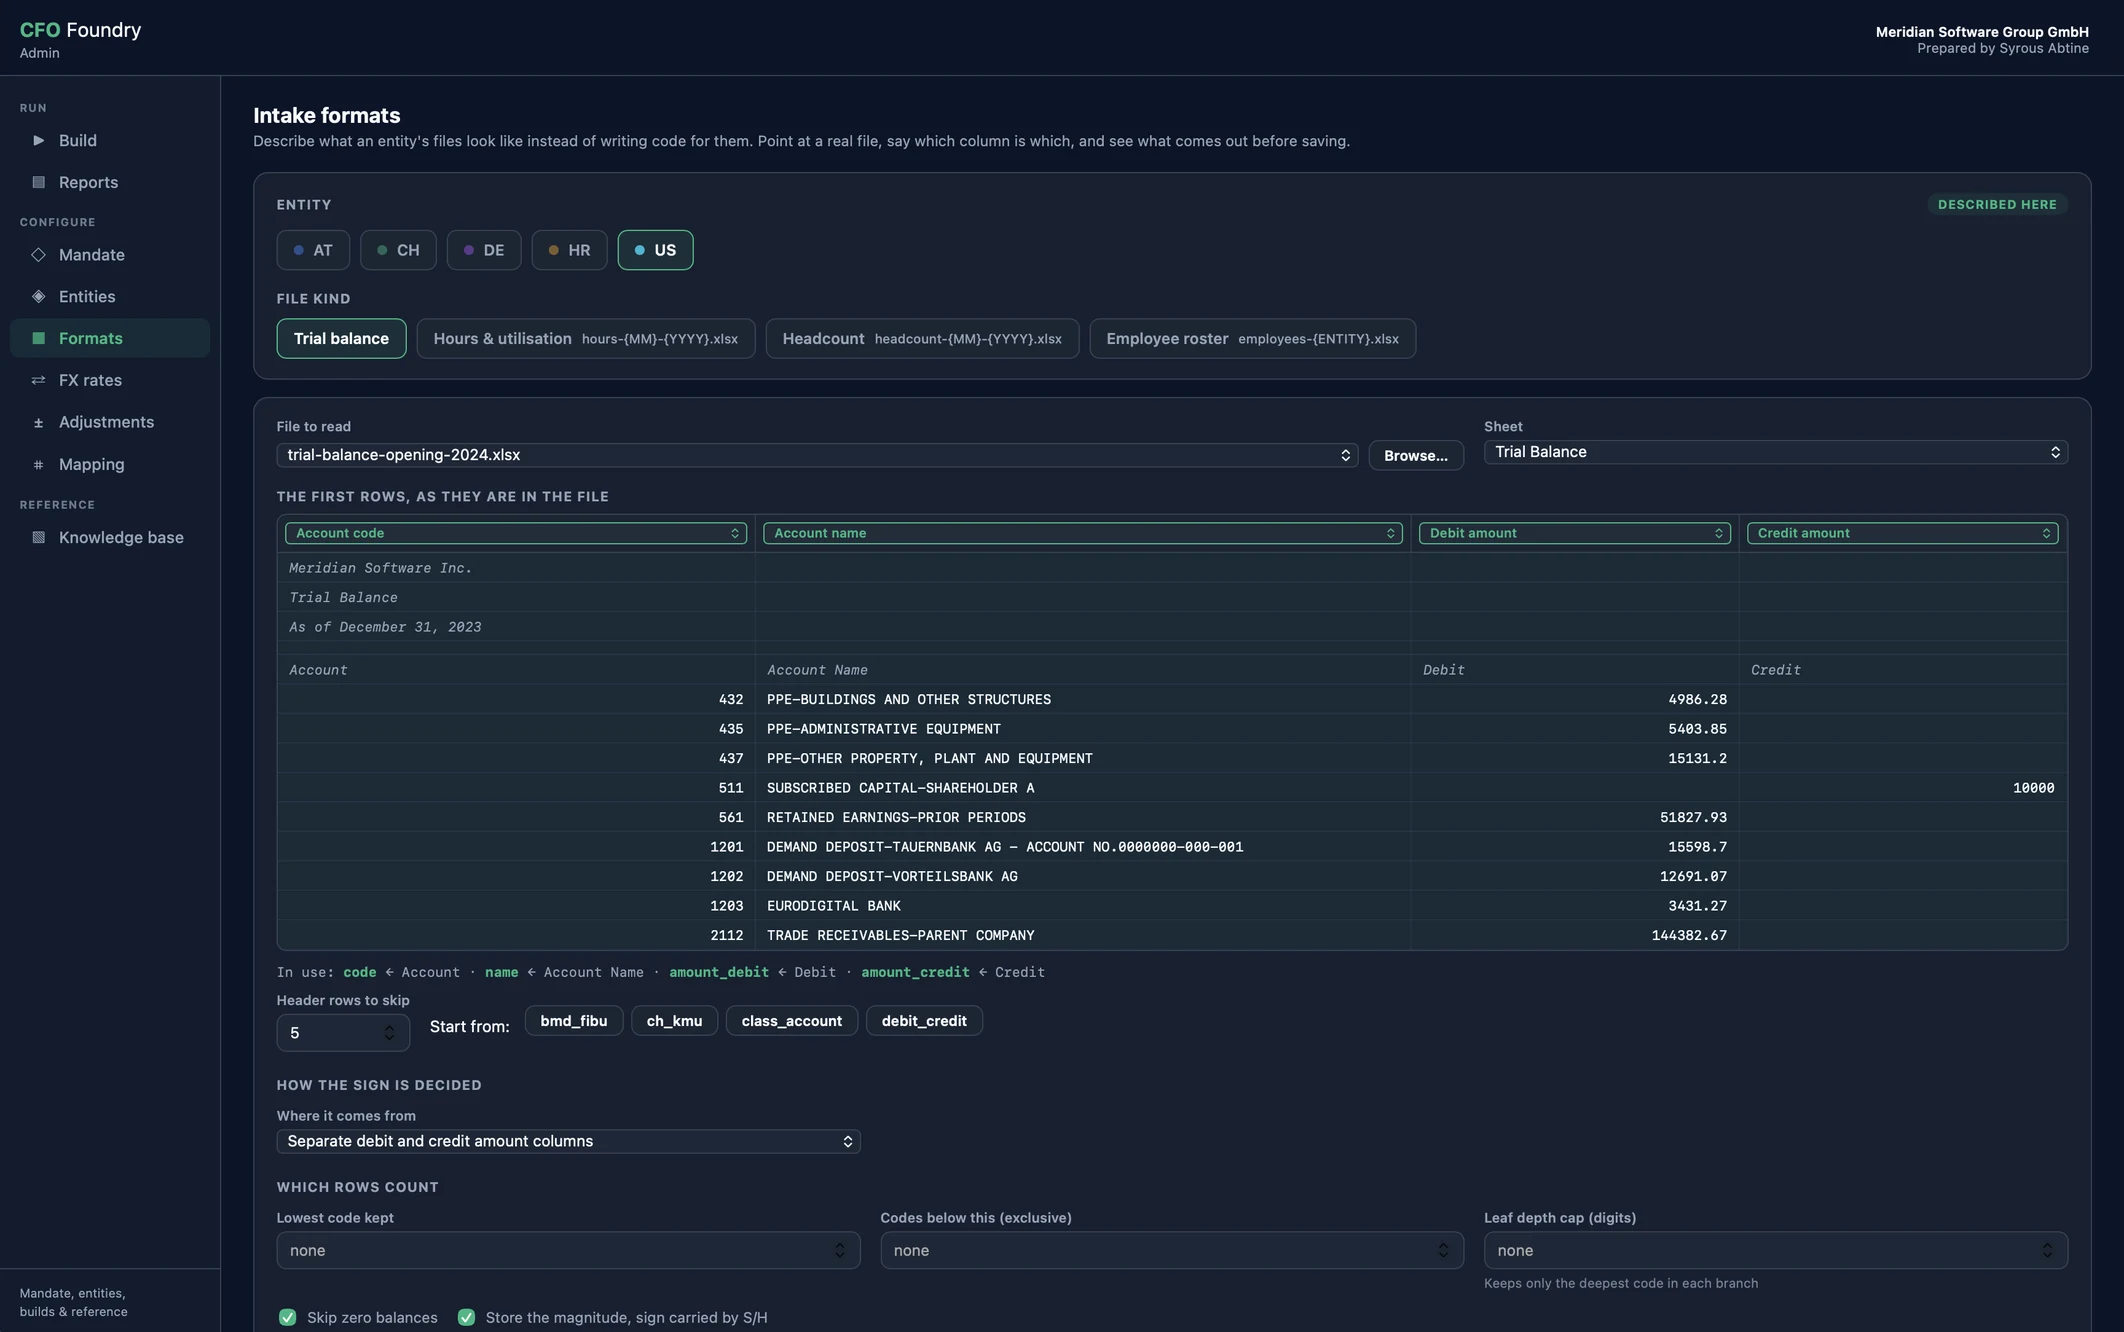This screenshot has height=1332, width=2124.
Task: Open the Debit amount column mapping dropdown
Action: point(1574,533)
